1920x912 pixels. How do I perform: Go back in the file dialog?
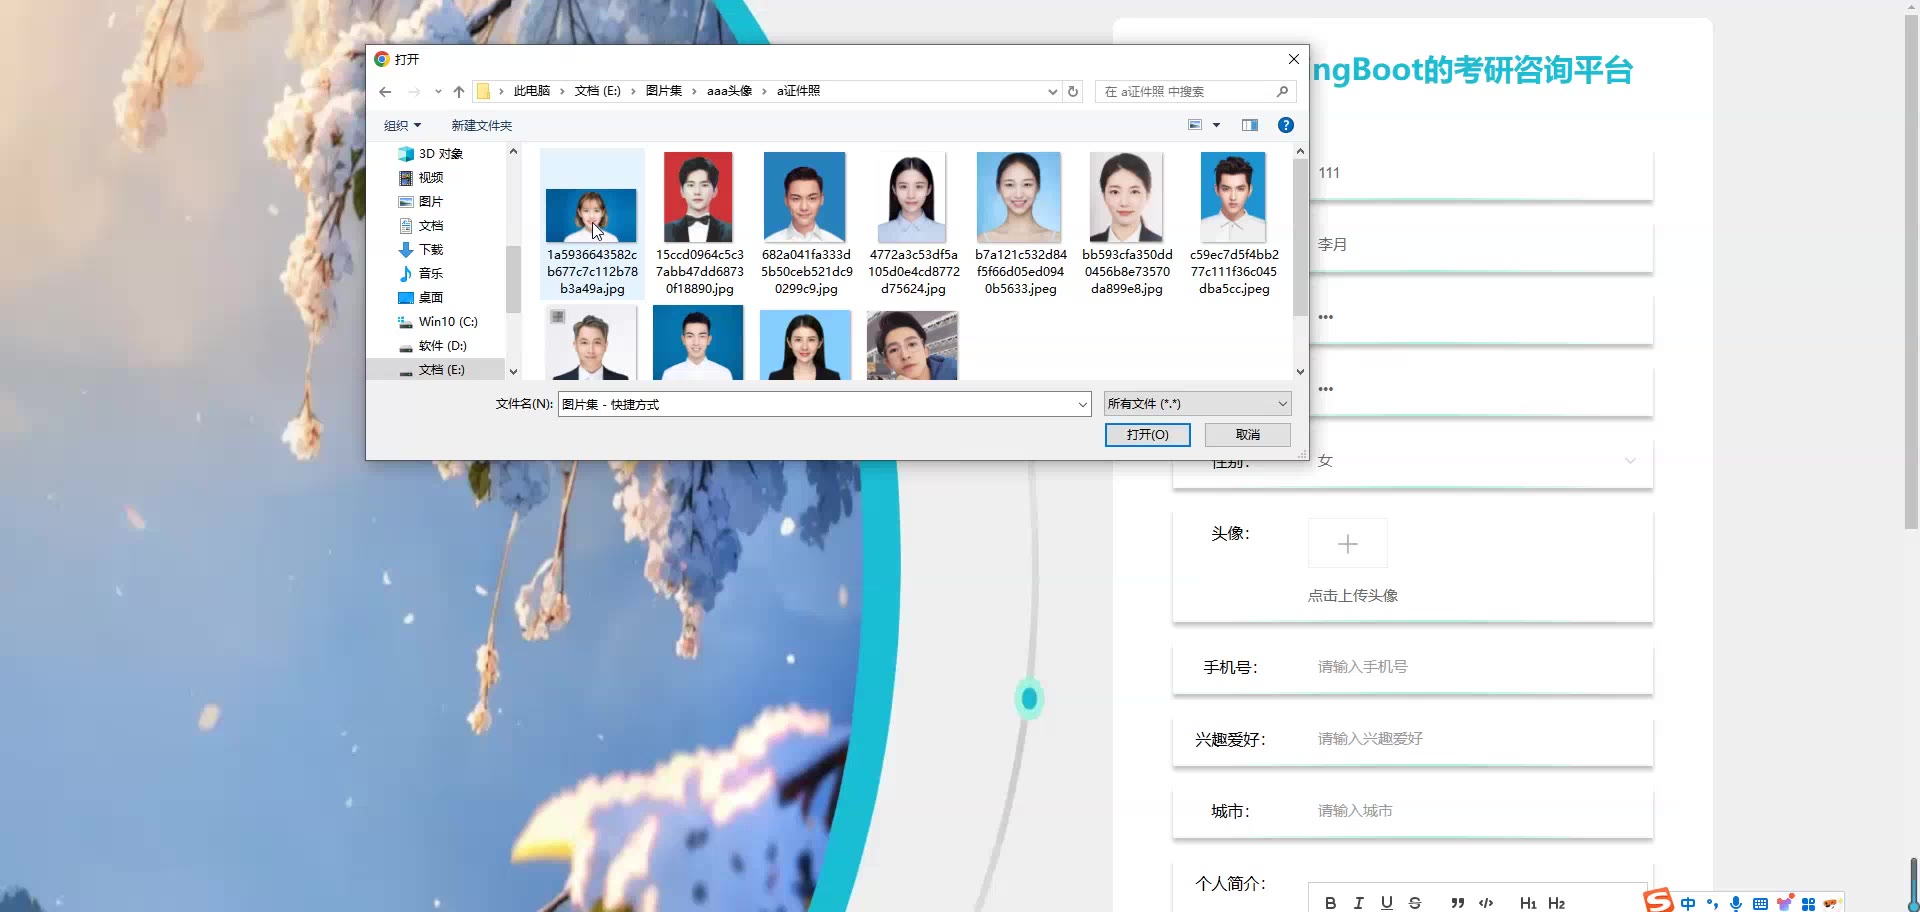pyautogui.click(x=385, y=92)
